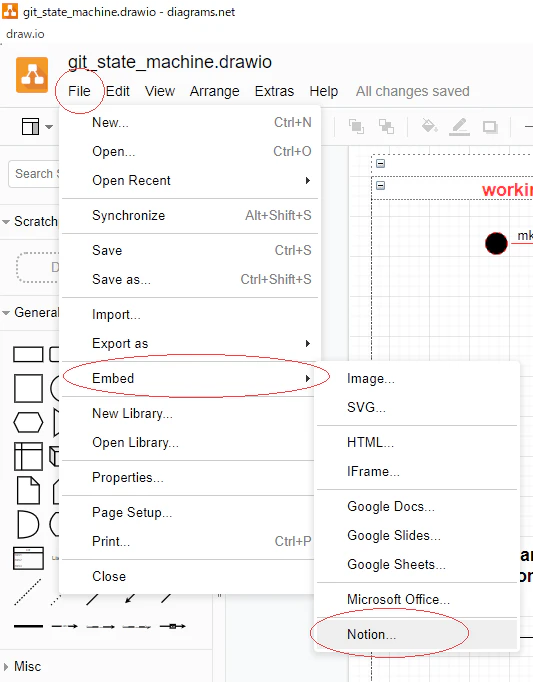Select Image... in Embed submenu

[417, 378]
